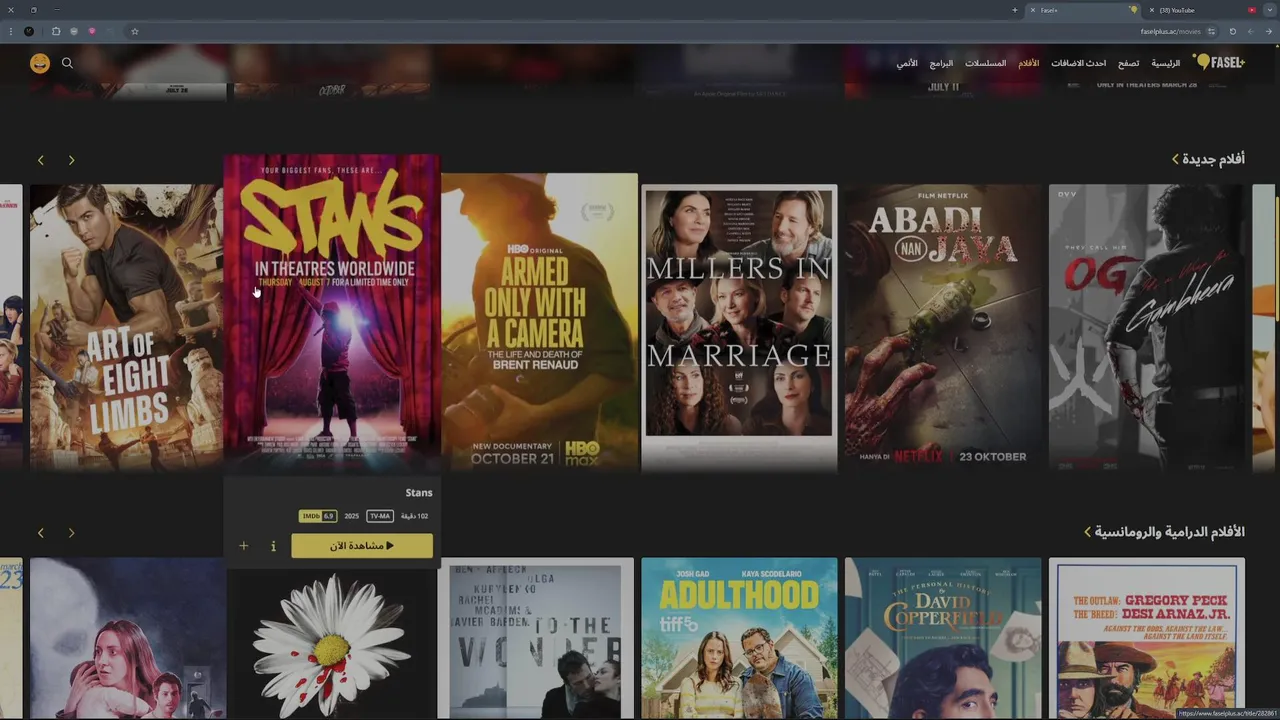The height and width of the screenshot is (720, 1280).
Task: Switch to the (38) YouTube browser tab
Action: pyautogui.click(x=1200, y=10)
